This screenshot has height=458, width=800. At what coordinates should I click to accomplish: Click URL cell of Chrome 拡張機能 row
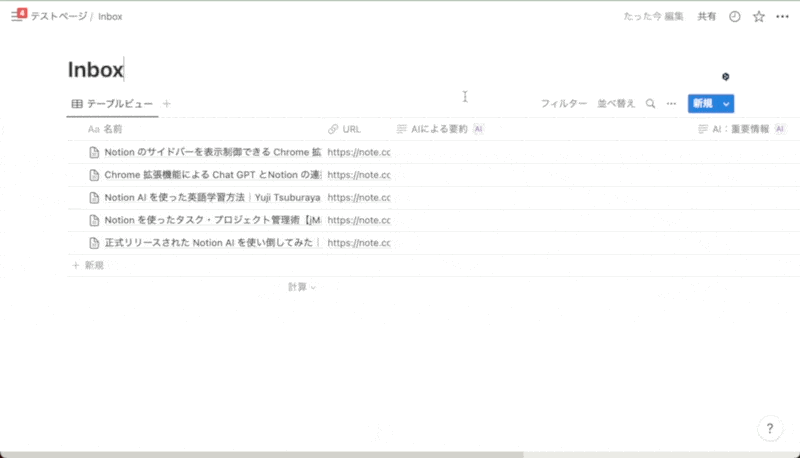tap(359, 175)
